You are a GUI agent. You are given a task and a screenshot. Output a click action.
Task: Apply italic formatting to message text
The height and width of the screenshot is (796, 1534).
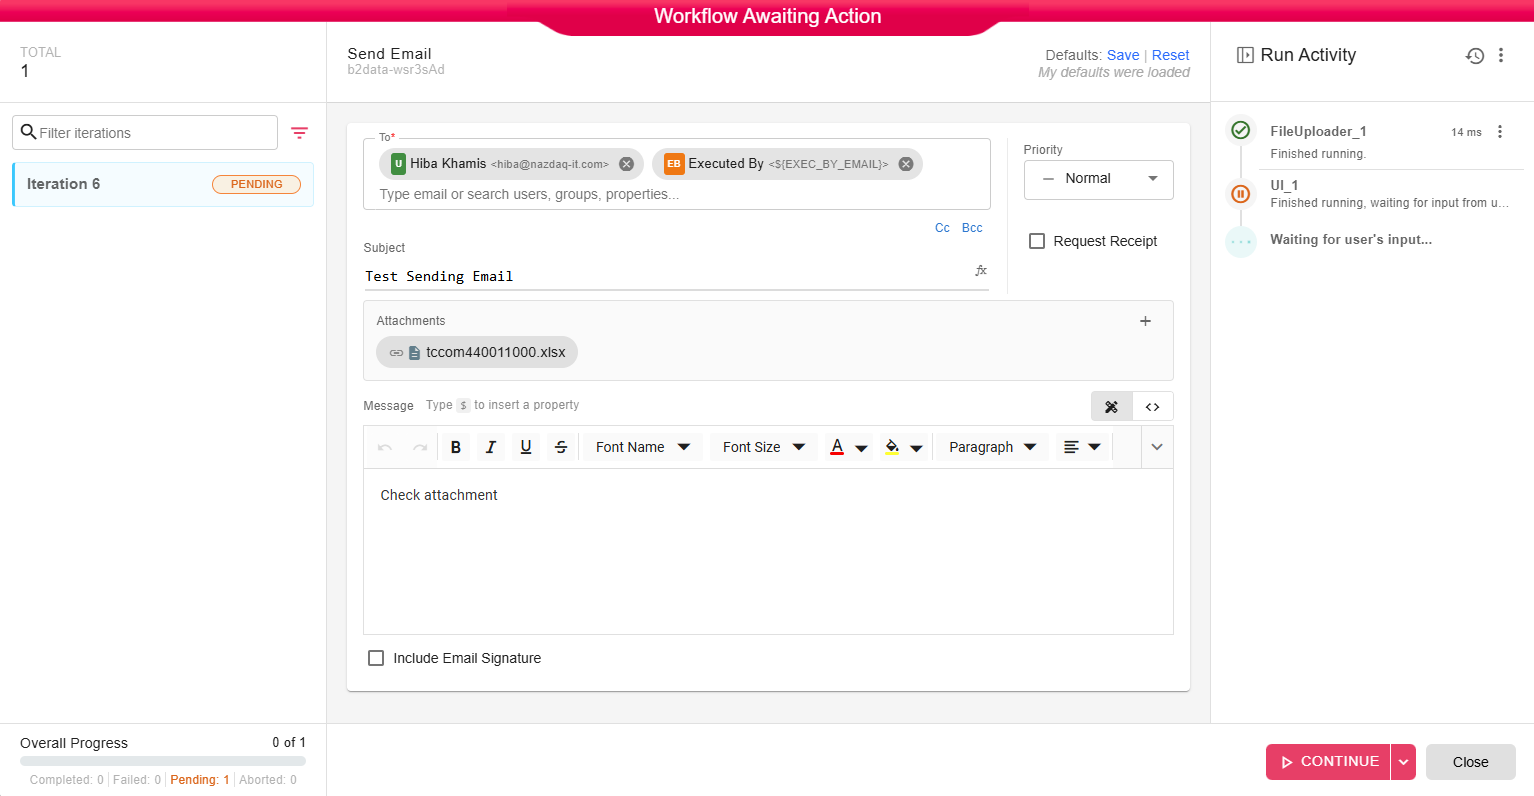491,447
